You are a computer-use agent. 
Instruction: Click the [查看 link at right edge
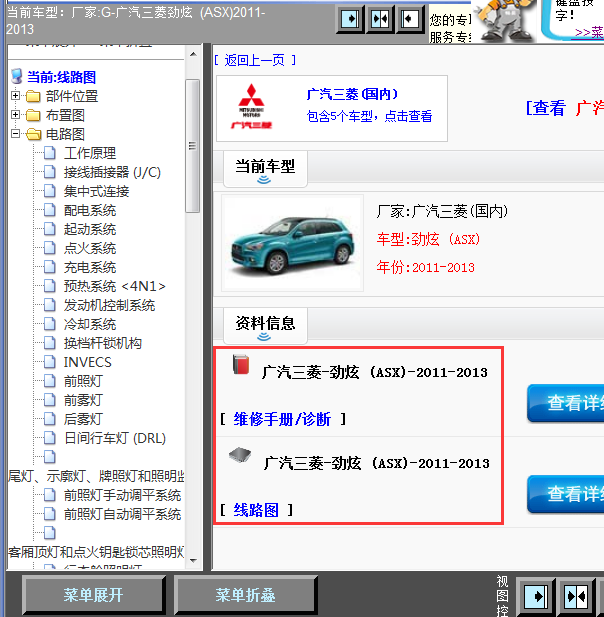coord(546,108)
